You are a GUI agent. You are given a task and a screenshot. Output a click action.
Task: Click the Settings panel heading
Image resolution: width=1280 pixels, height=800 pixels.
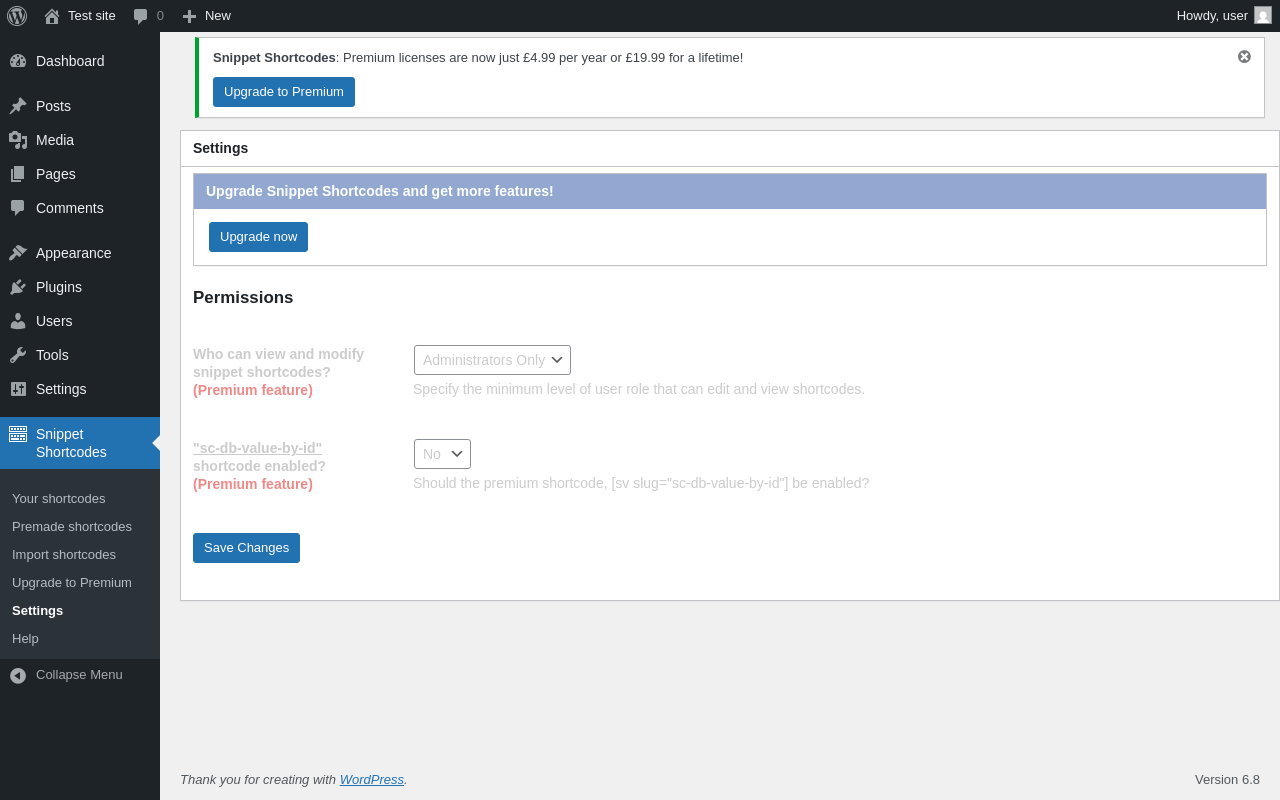[220, 148]
